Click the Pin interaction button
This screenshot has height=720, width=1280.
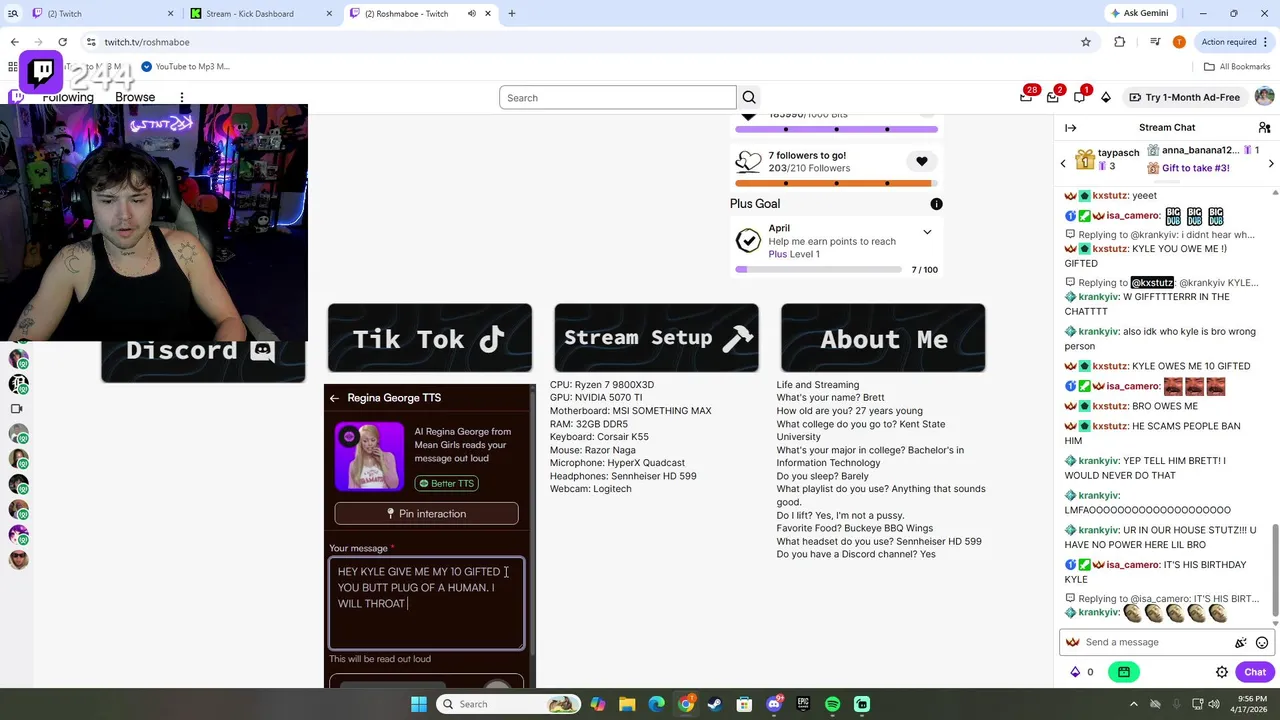[x=426, y=514]
